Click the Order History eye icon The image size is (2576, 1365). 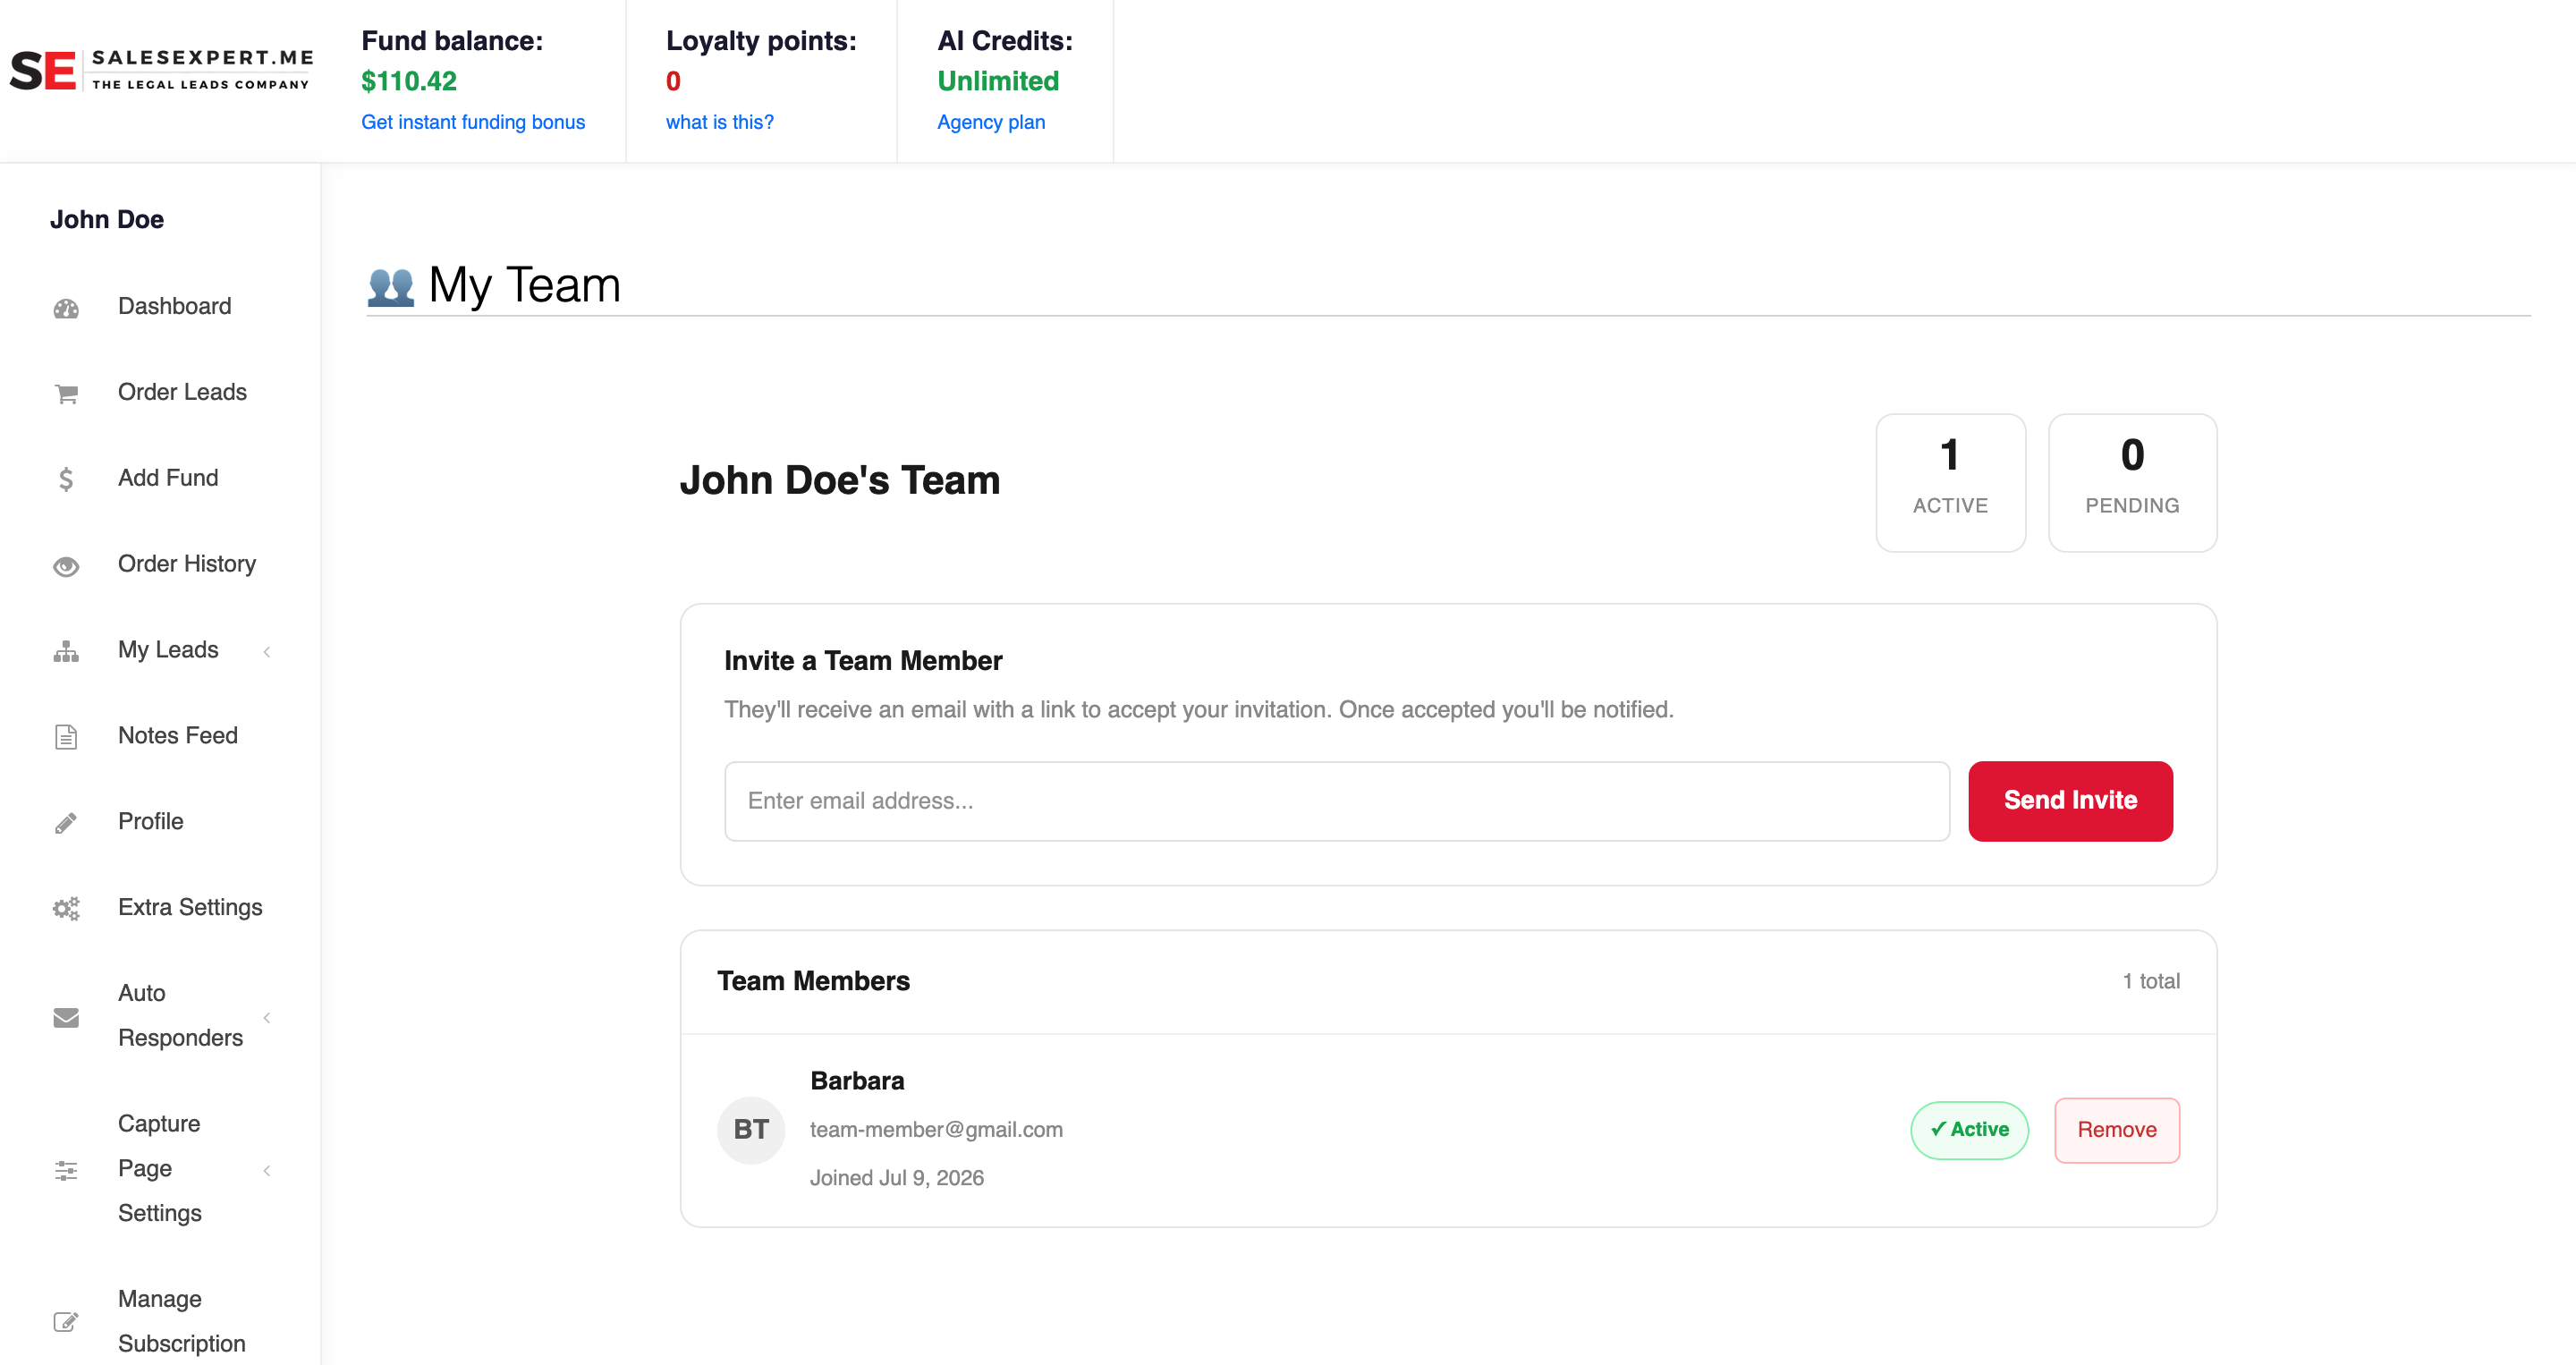(66, 566)
